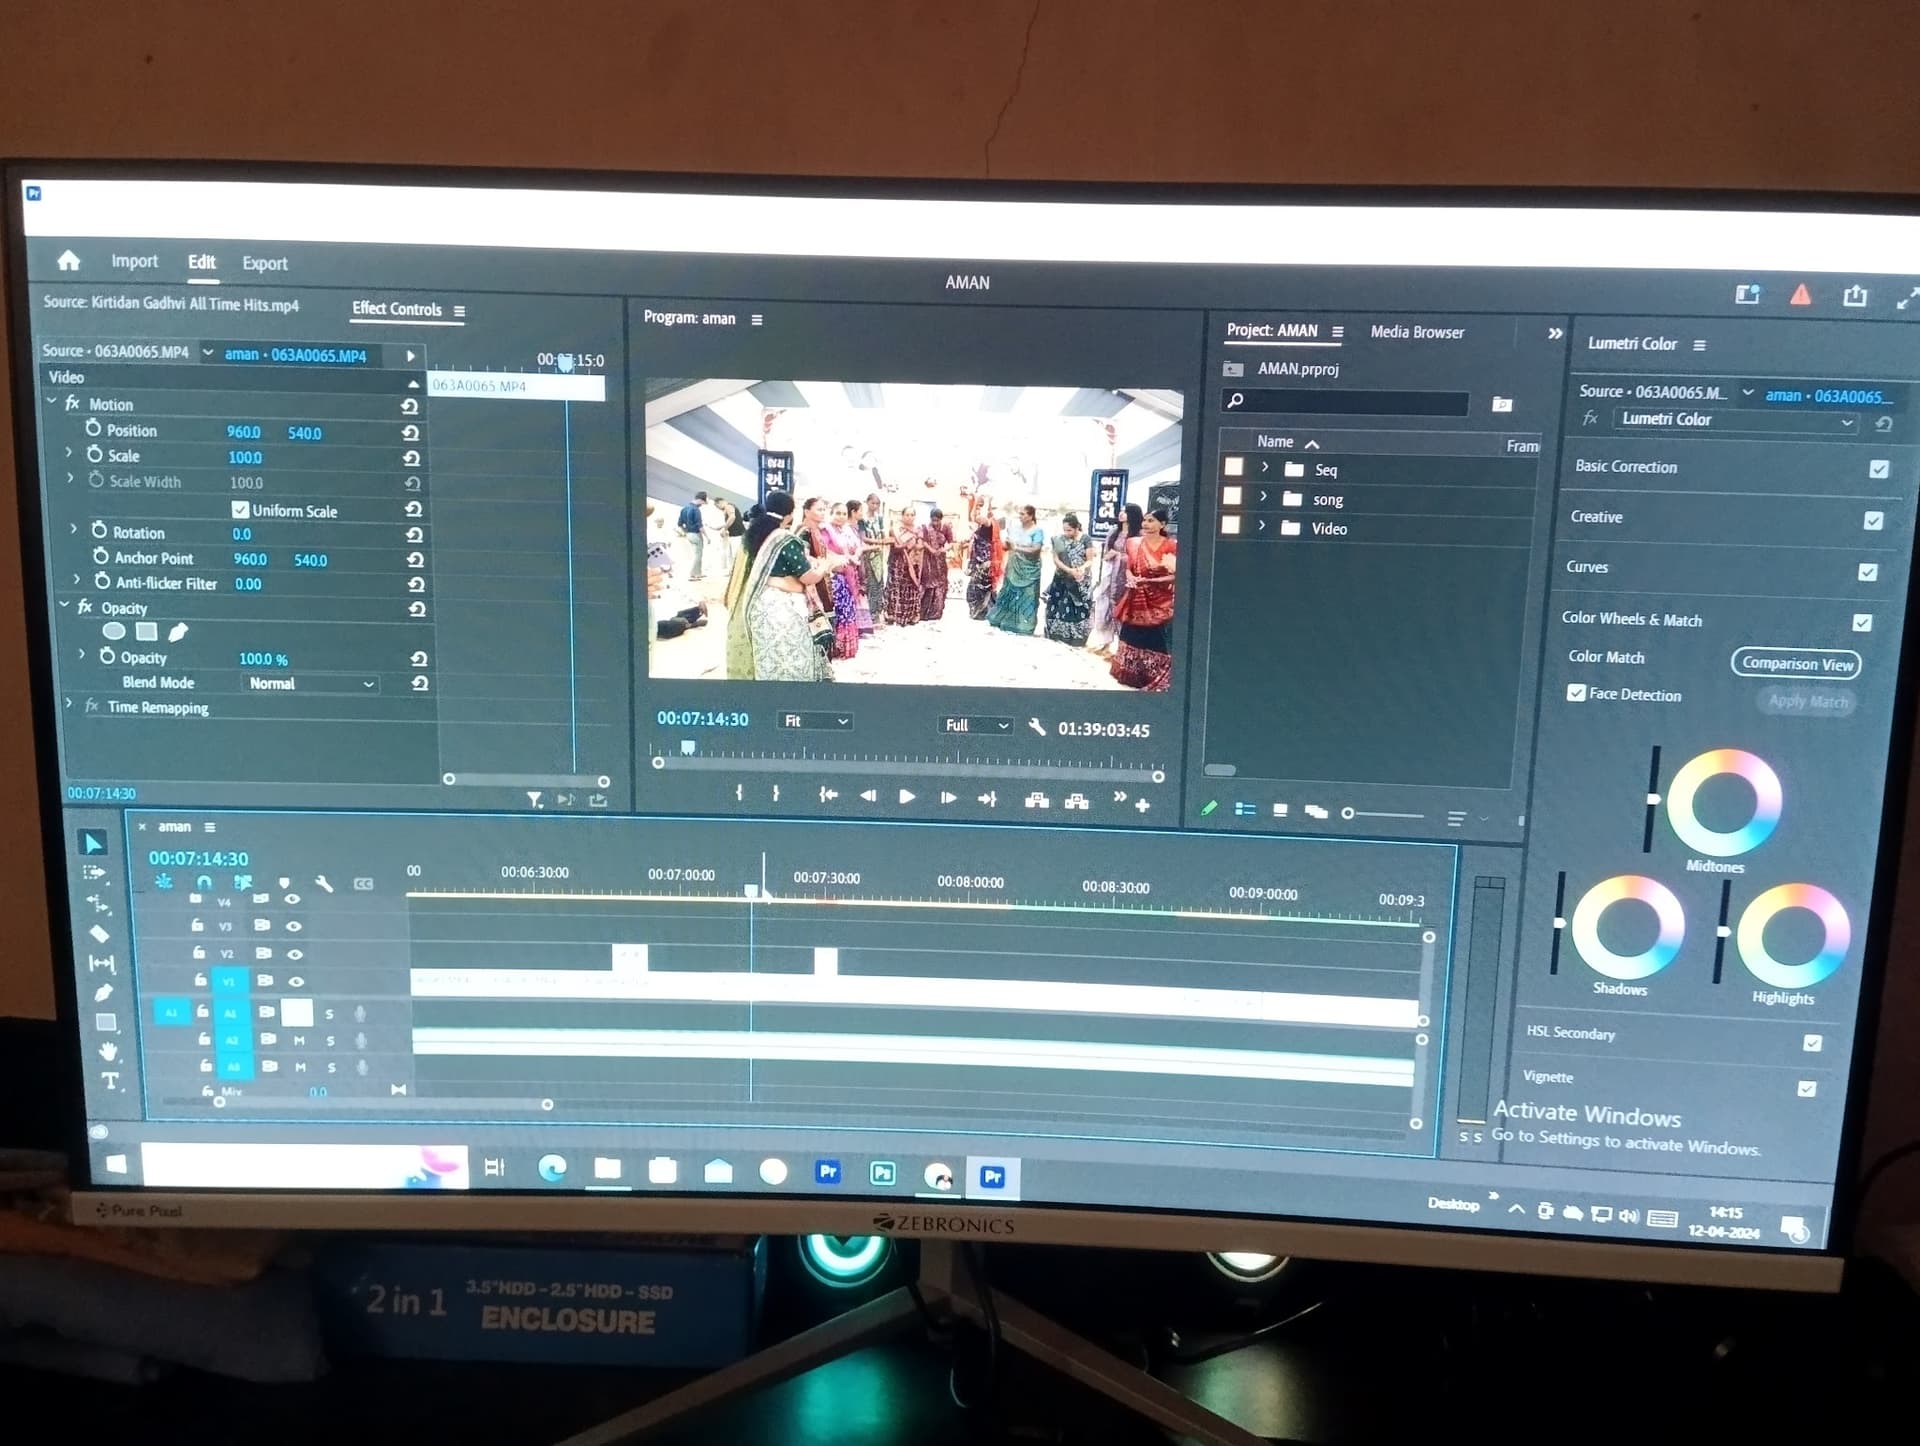Expand the song bin folder
Screen dimensions: 1920x1446
(x=1264, y=497)
